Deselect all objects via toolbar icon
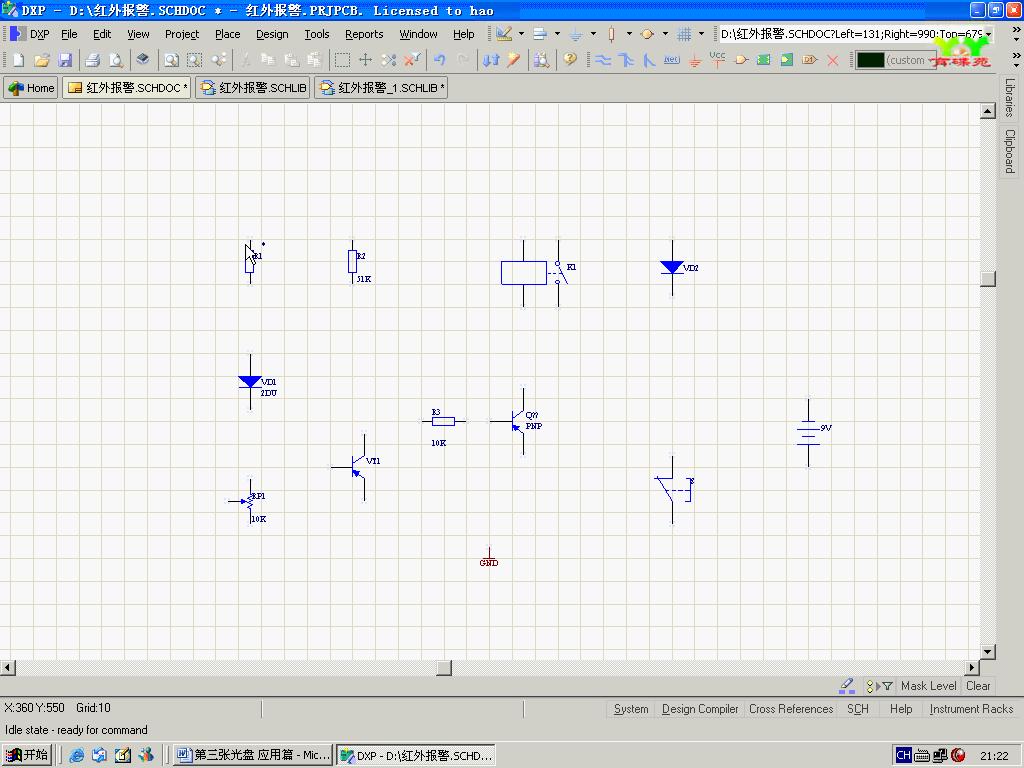This screenshot has width=1024, height=768. point(389,60)
